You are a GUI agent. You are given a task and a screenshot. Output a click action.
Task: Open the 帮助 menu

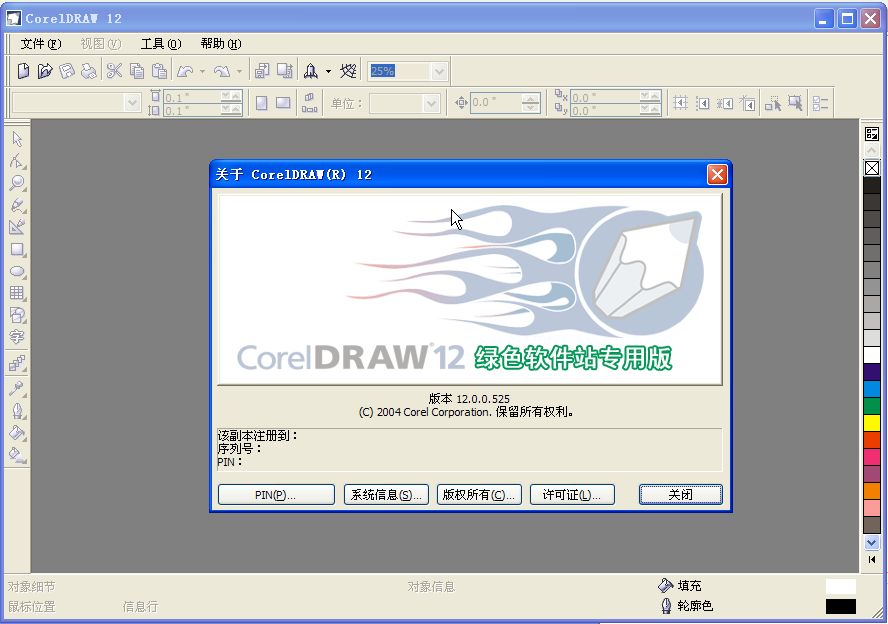coord(221,44)
